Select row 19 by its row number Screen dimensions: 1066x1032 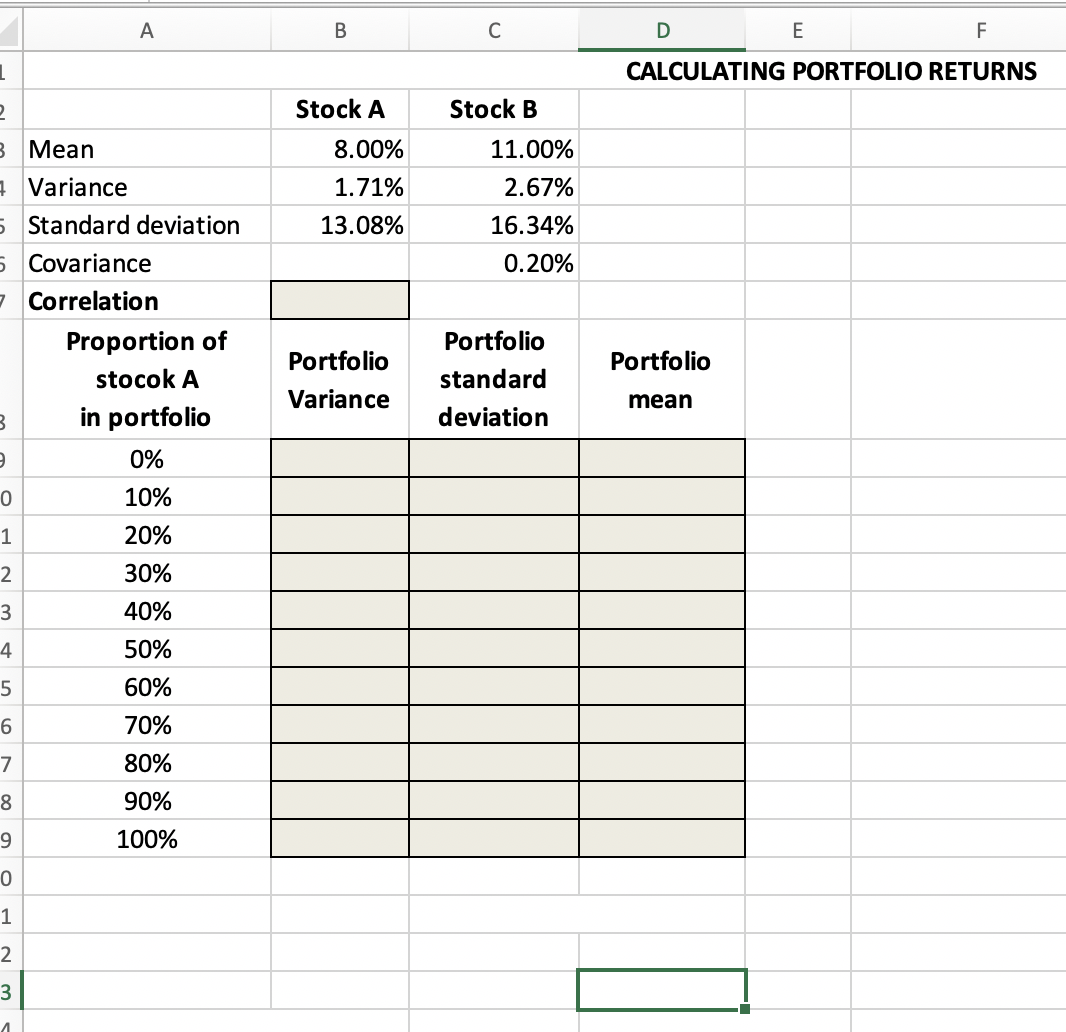coord(8,839)
